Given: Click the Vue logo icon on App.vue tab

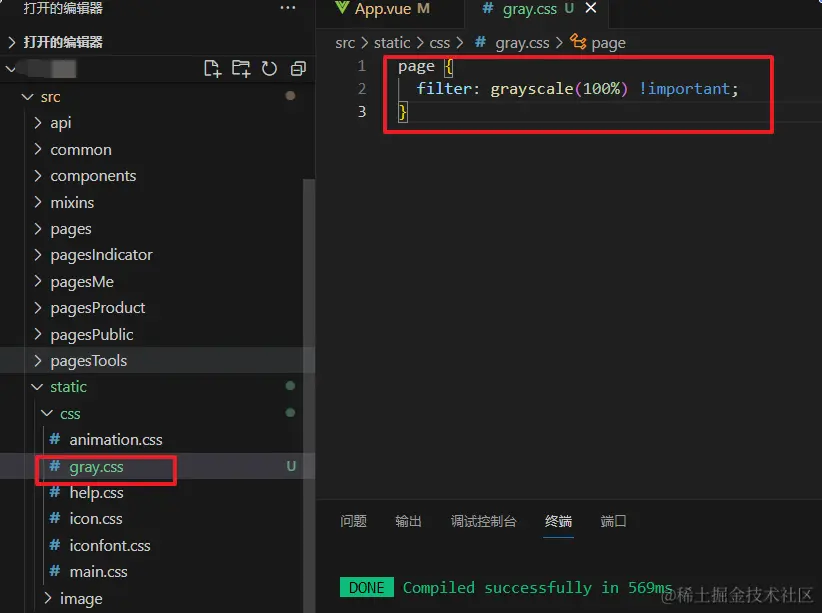Looking at the screenshot, I should 342,8.
